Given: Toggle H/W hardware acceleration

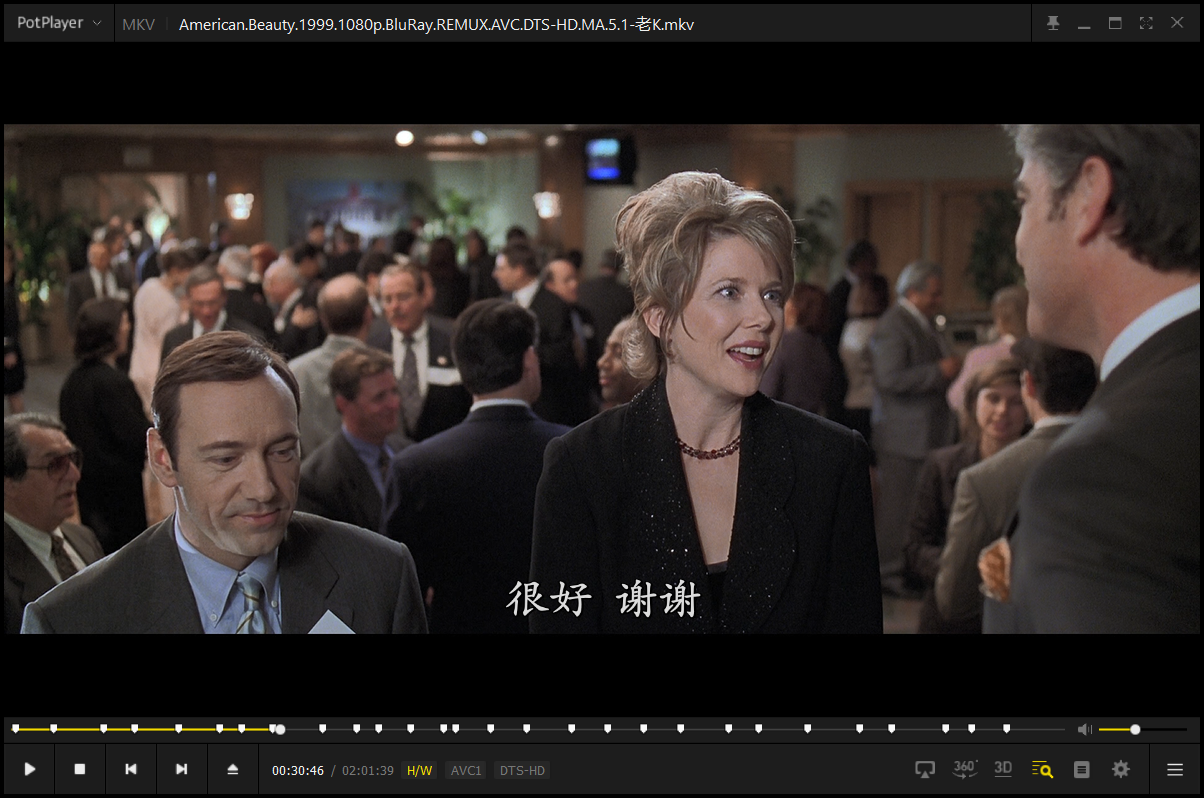Looking at the screenshot, I should click(x=419, y=770).
